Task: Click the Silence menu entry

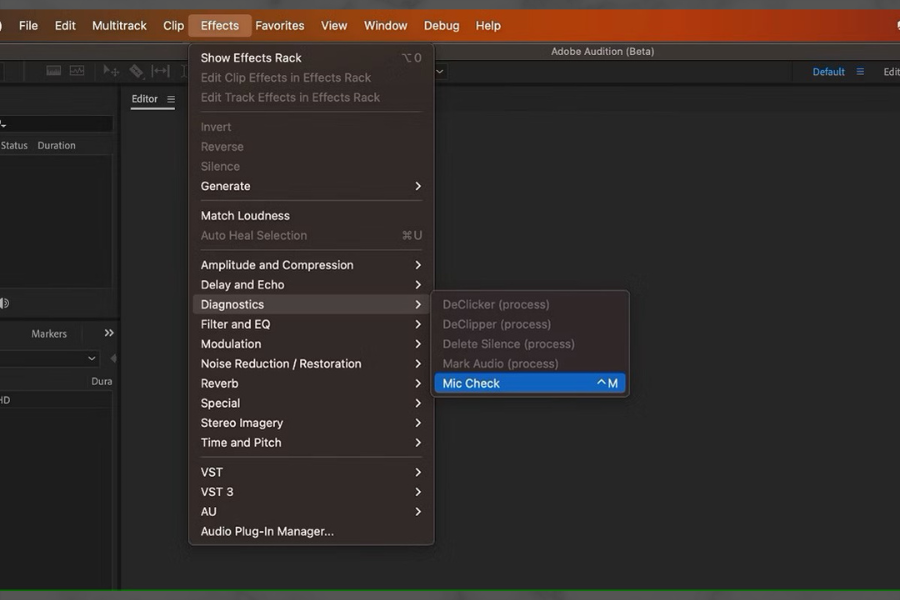Action: (x=311, y=167)
